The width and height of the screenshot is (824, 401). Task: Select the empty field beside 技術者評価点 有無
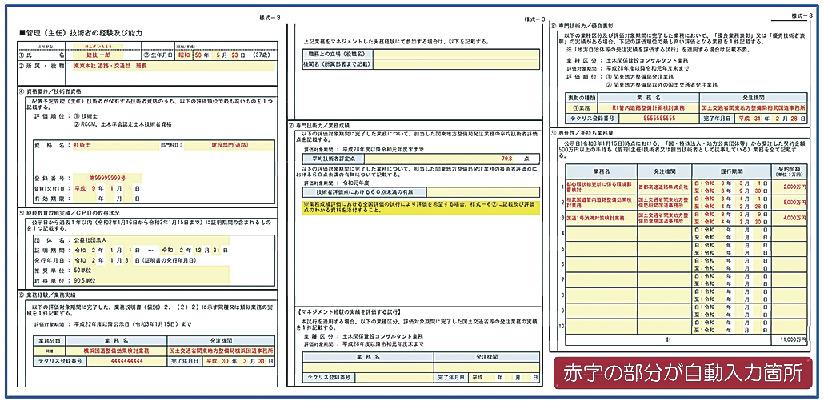pos(483,192)
